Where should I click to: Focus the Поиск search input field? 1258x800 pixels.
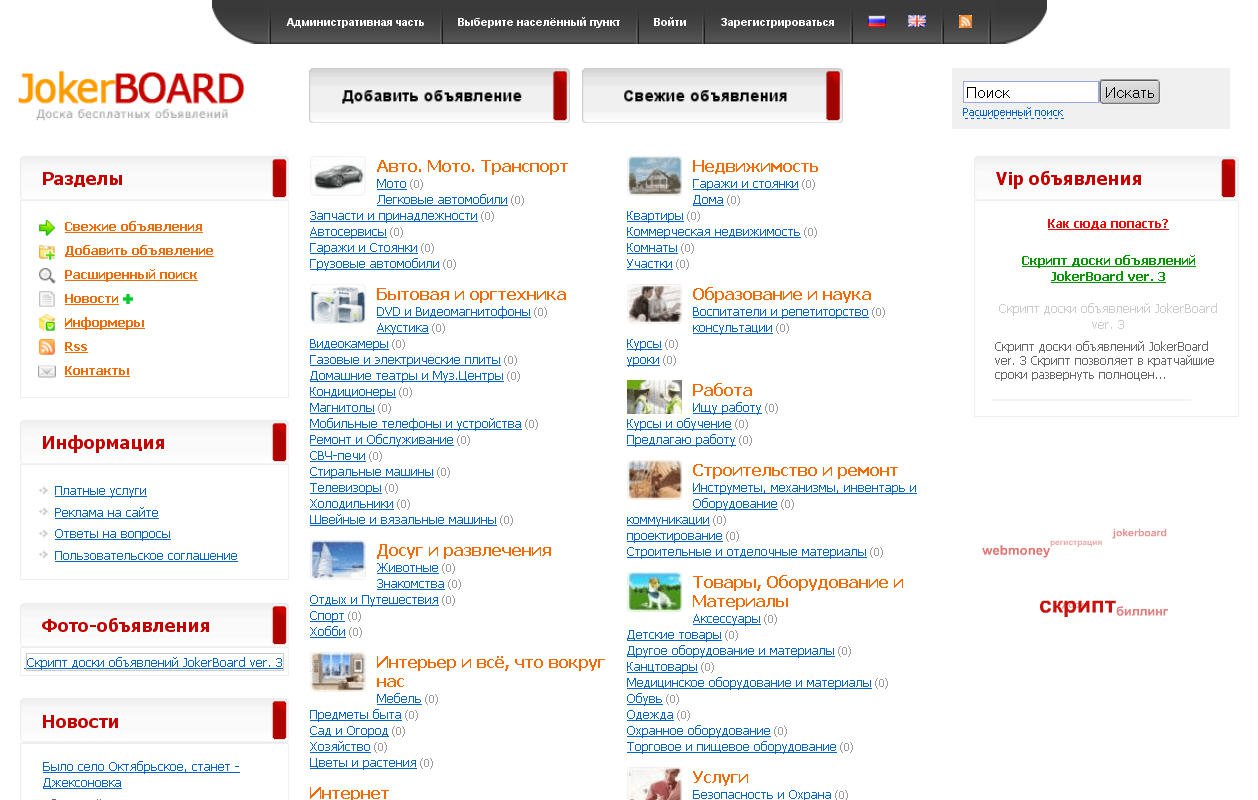[1030, 93]
